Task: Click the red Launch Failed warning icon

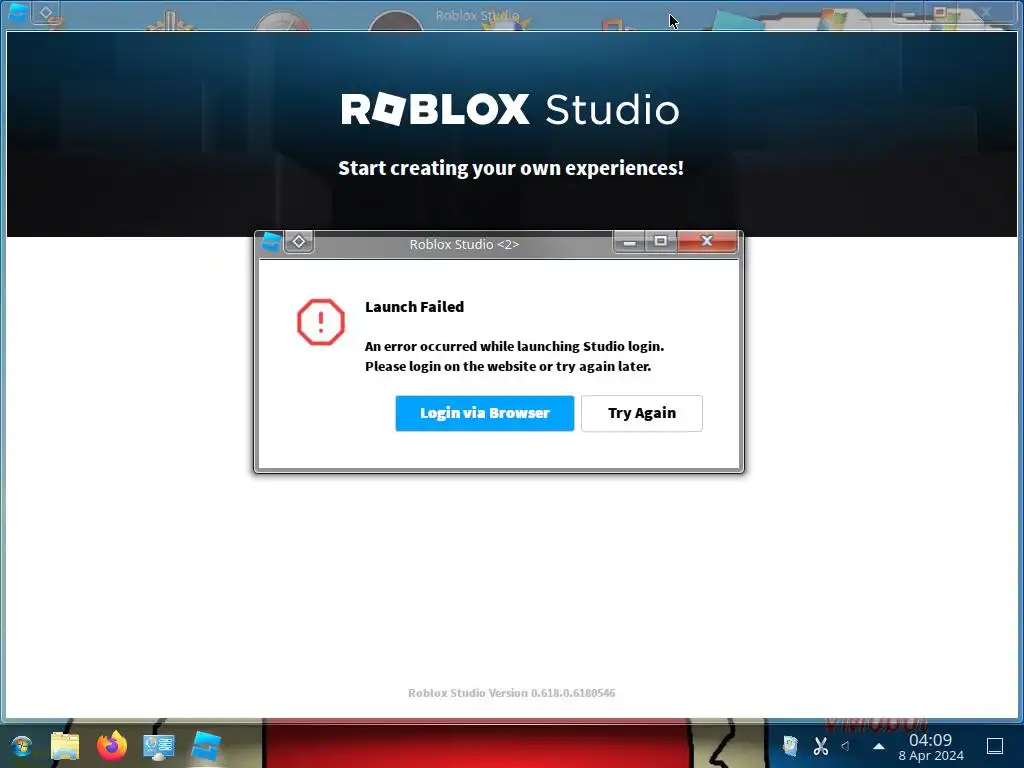Action: [321, 322]
